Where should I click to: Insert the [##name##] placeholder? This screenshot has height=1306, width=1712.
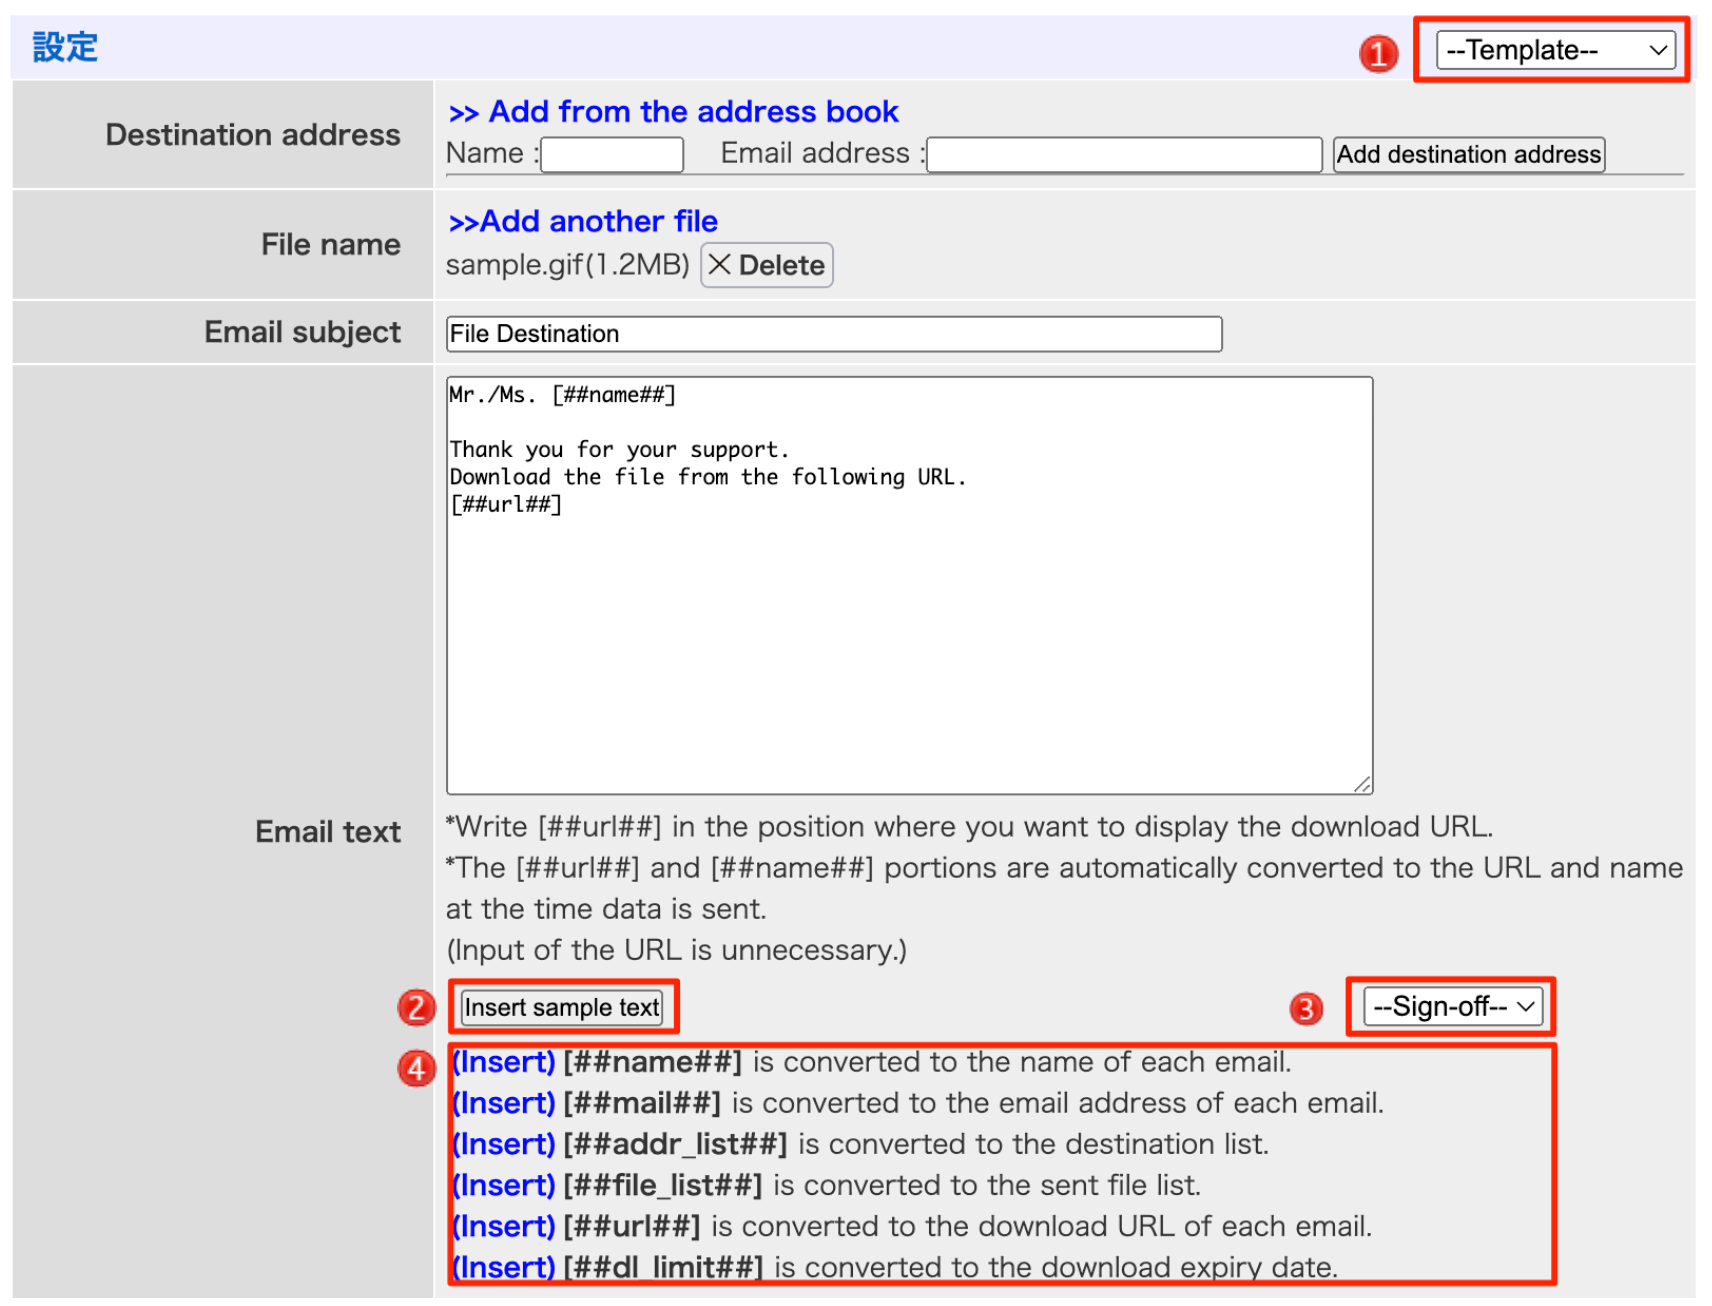coord(502,1061)
